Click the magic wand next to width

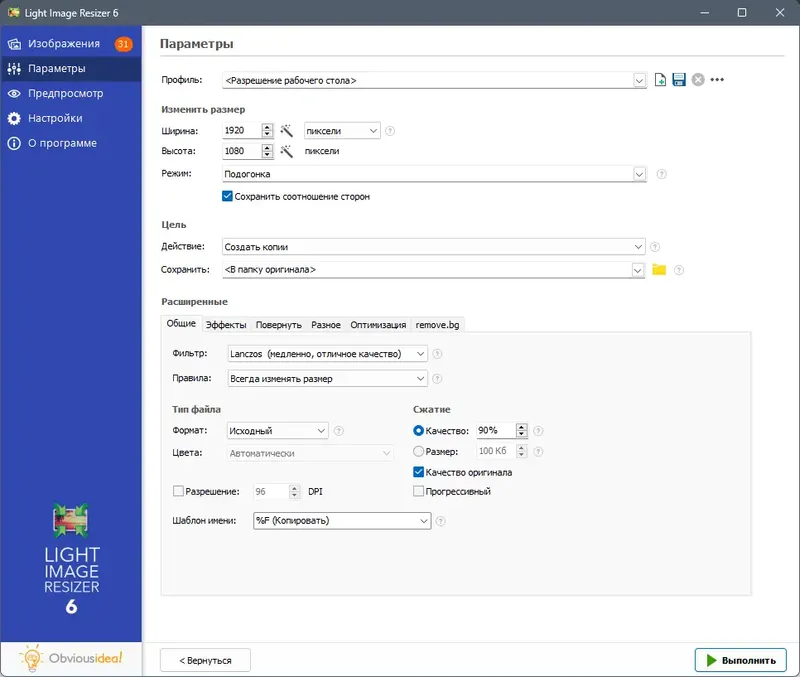(287, 131)
